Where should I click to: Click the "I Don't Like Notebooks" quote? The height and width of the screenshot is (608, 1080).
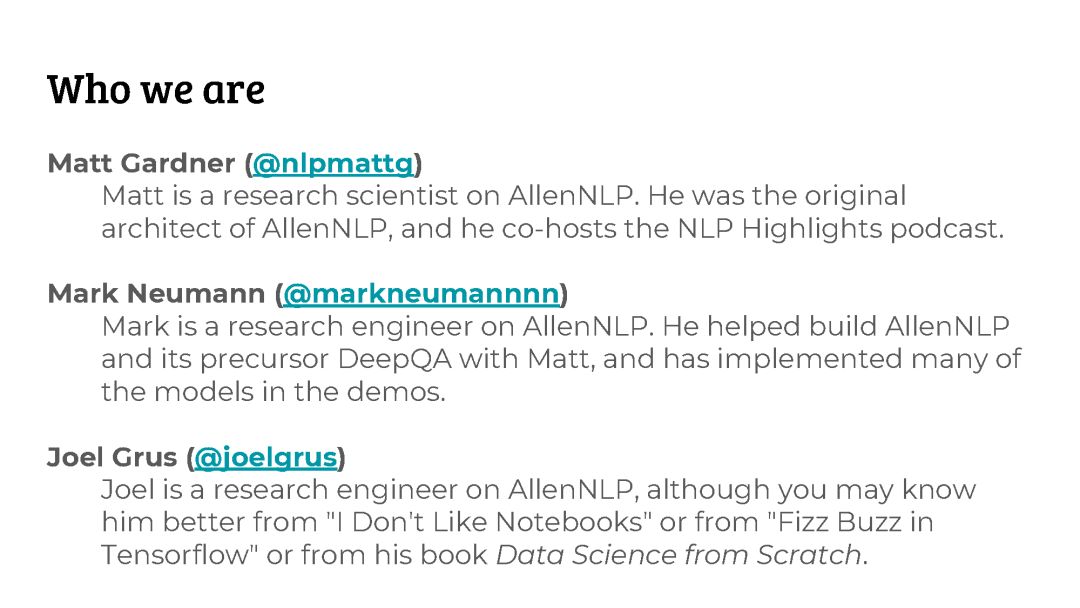[x=488, y=522]
